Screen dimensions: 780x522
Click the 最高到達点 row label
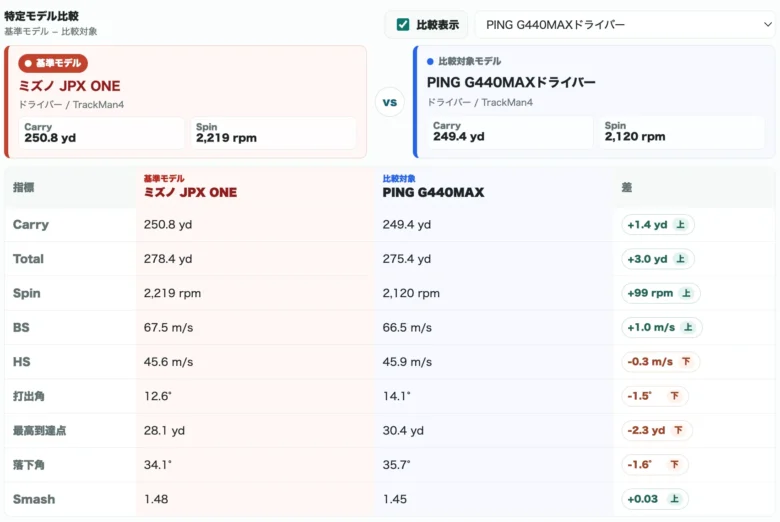click(39, 430)
